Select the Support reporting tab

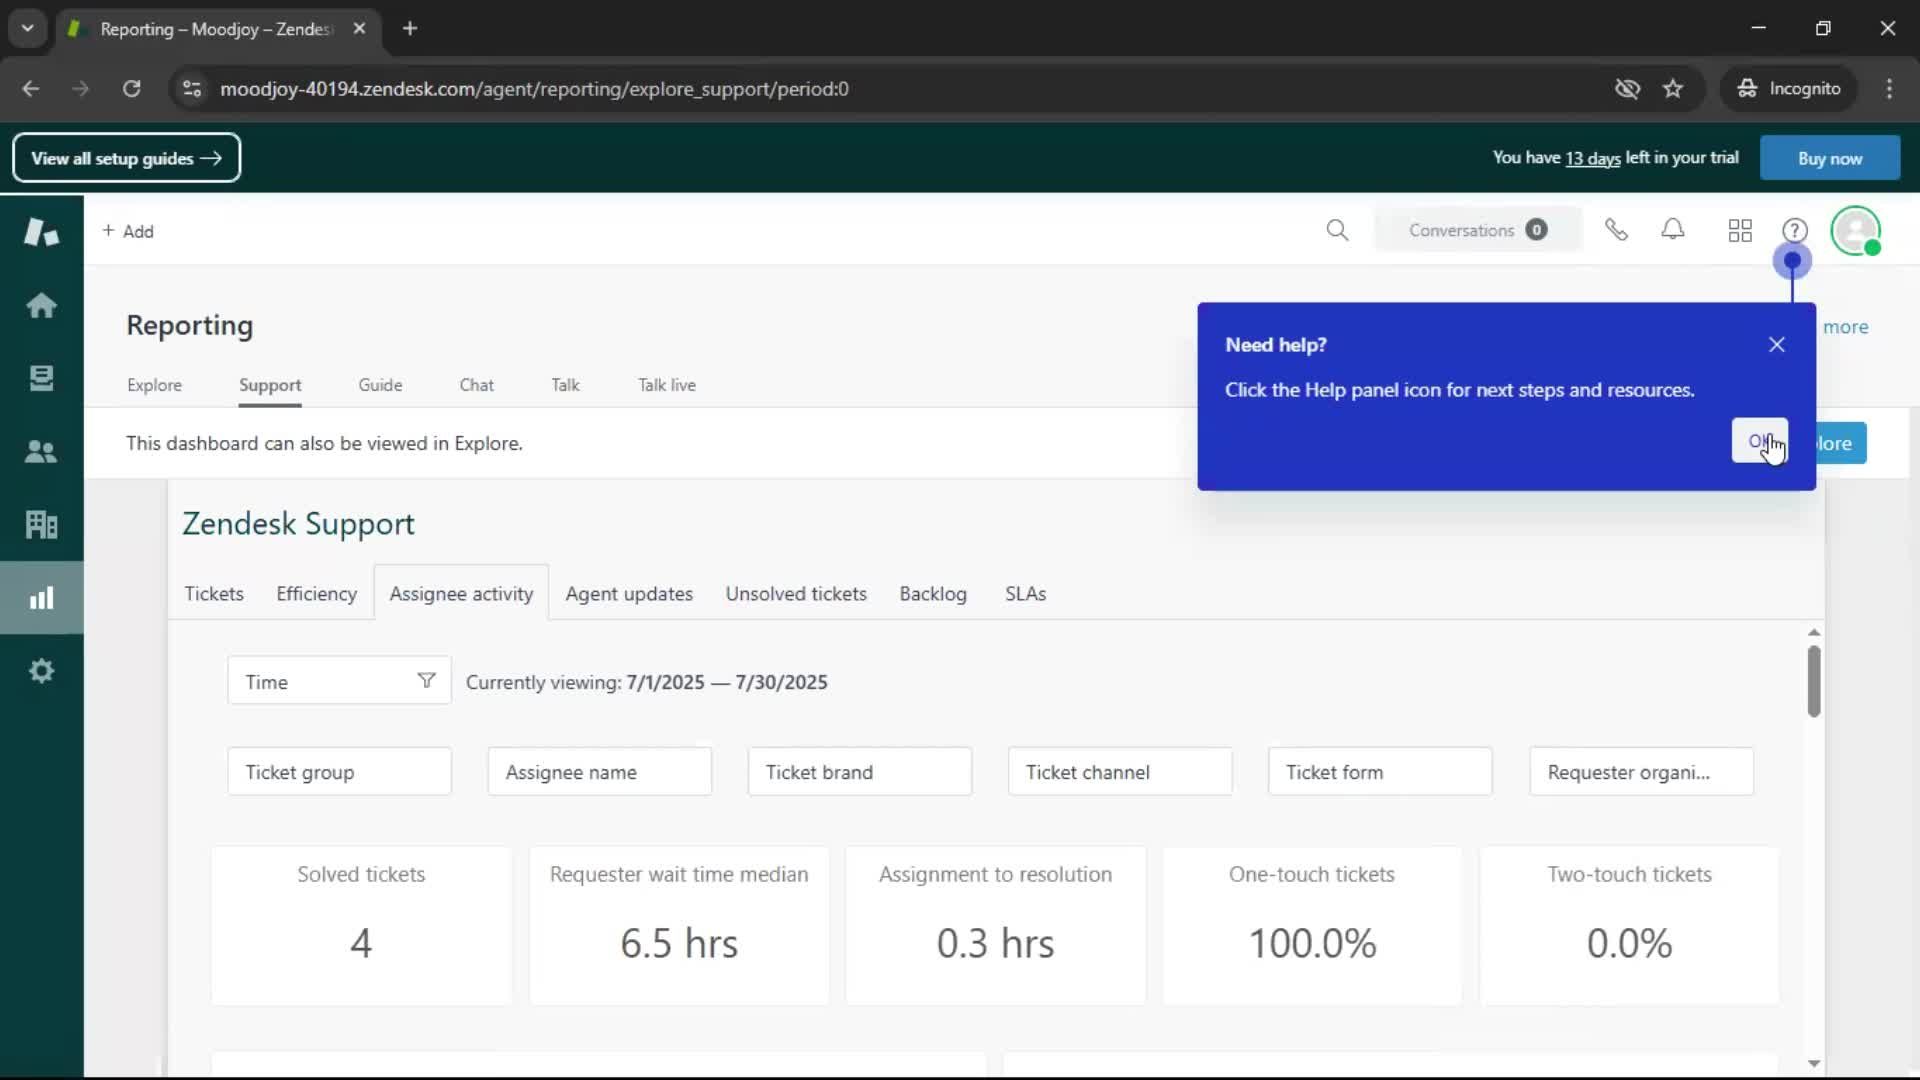tap(270, 385)
